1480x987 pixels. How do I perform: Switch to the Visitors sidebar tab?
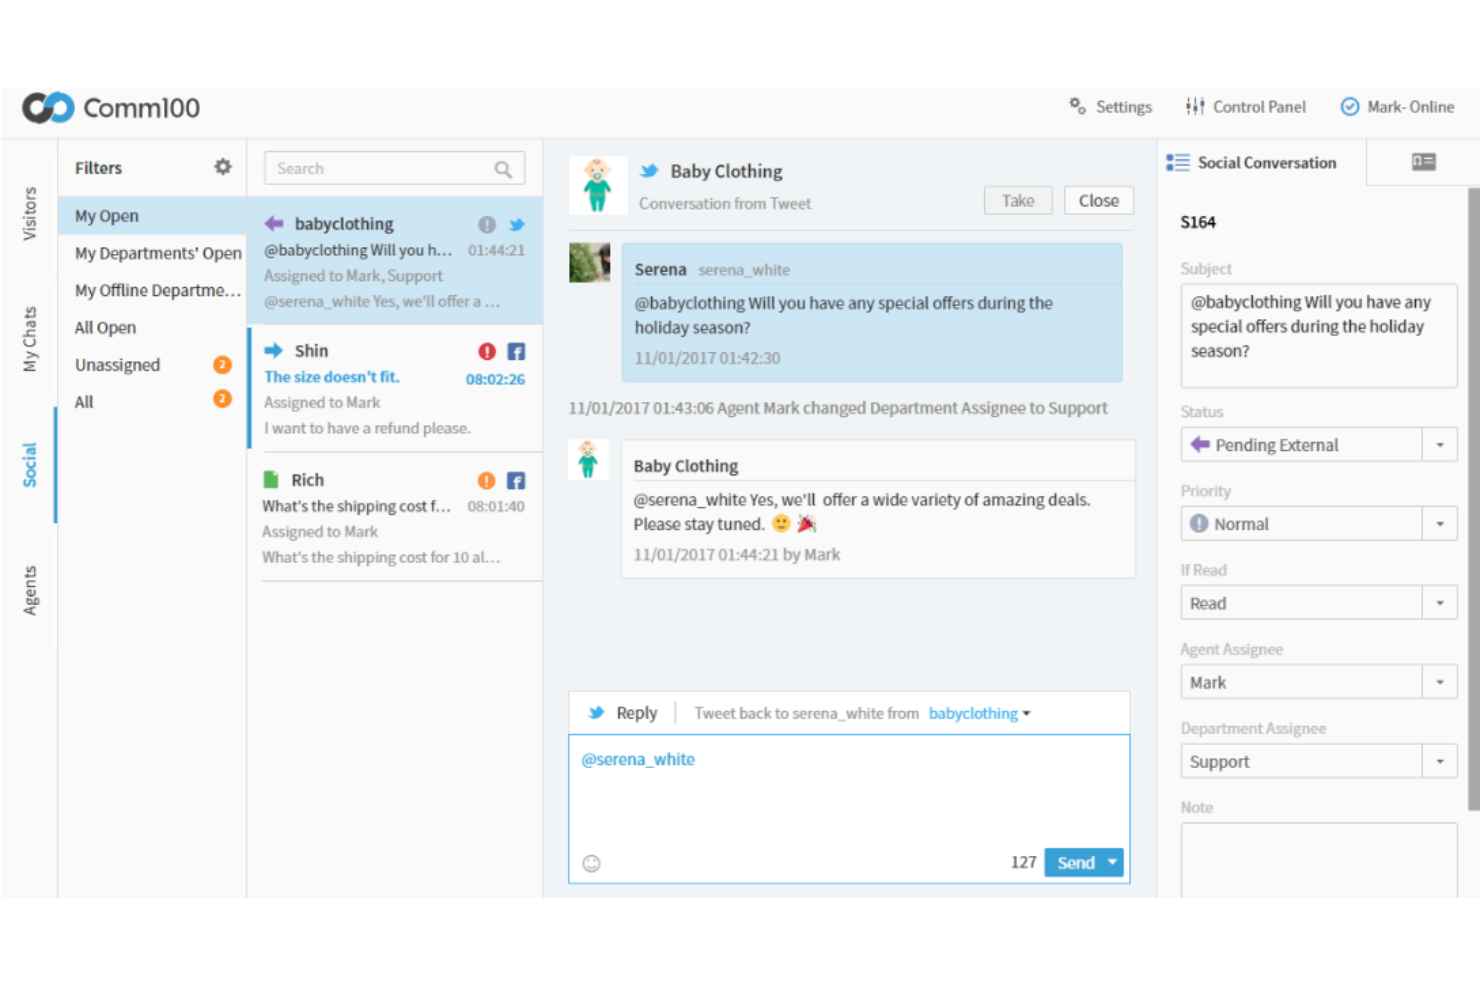(30, 213)
